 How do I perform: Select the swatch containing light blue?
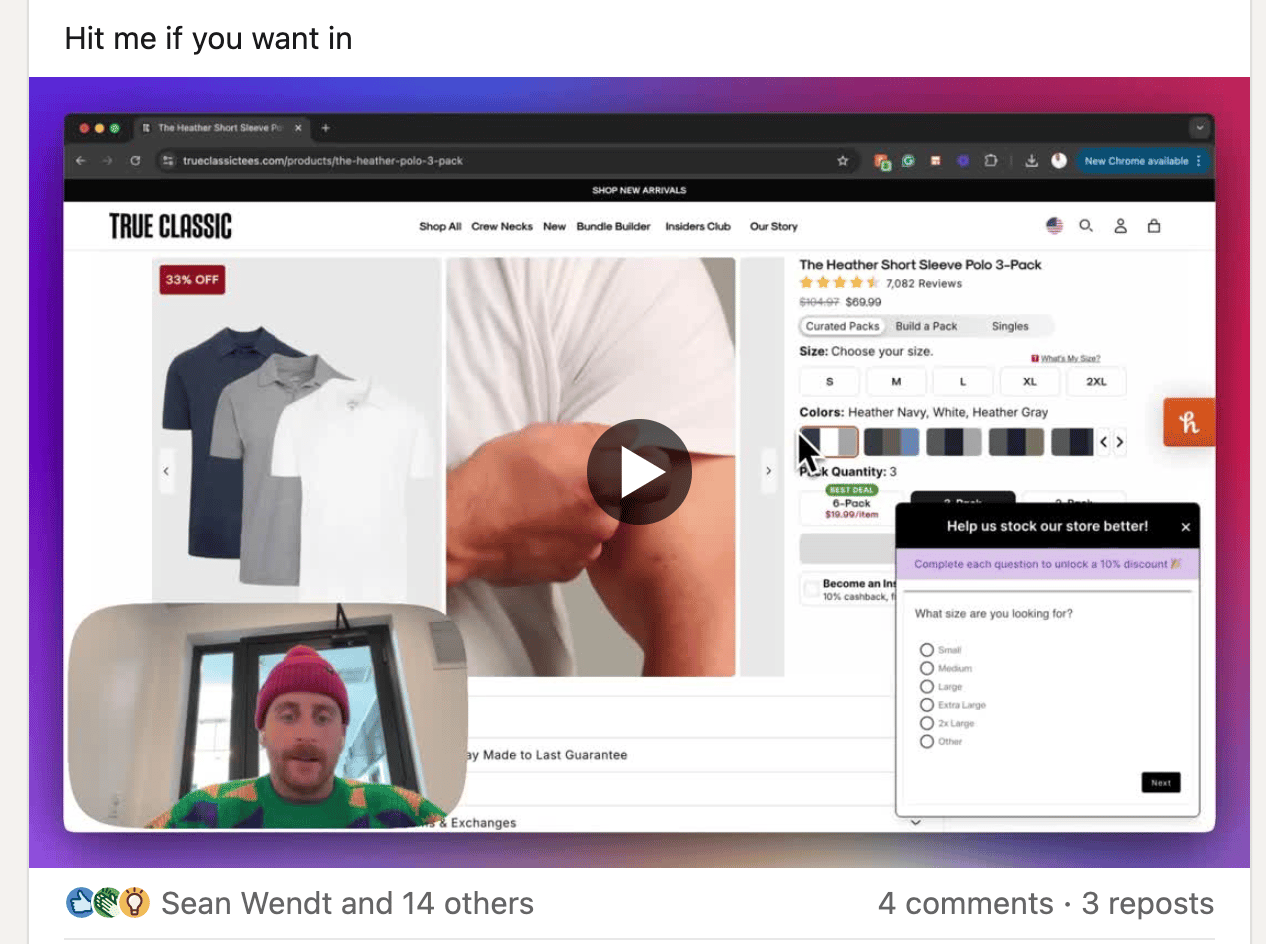891,442
